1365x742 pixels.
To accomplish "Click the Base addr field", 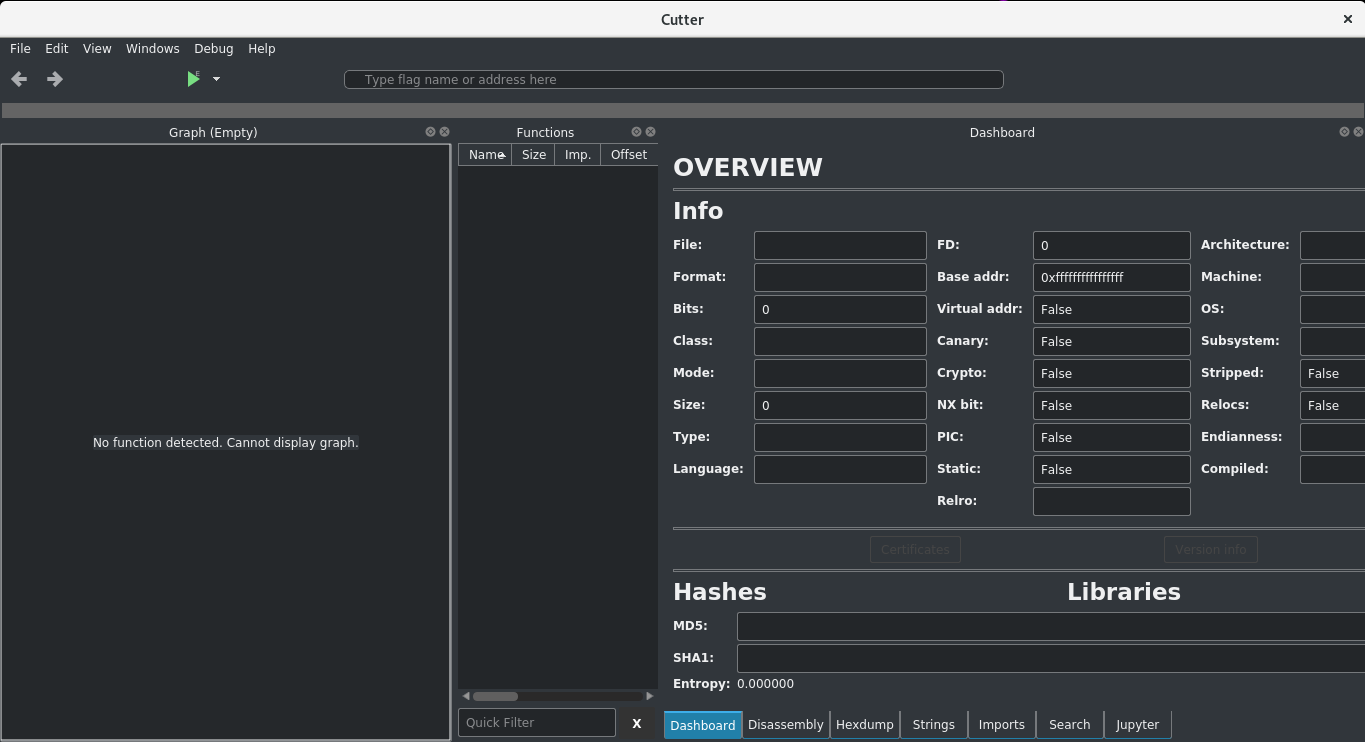I will tap(1112, 277).
